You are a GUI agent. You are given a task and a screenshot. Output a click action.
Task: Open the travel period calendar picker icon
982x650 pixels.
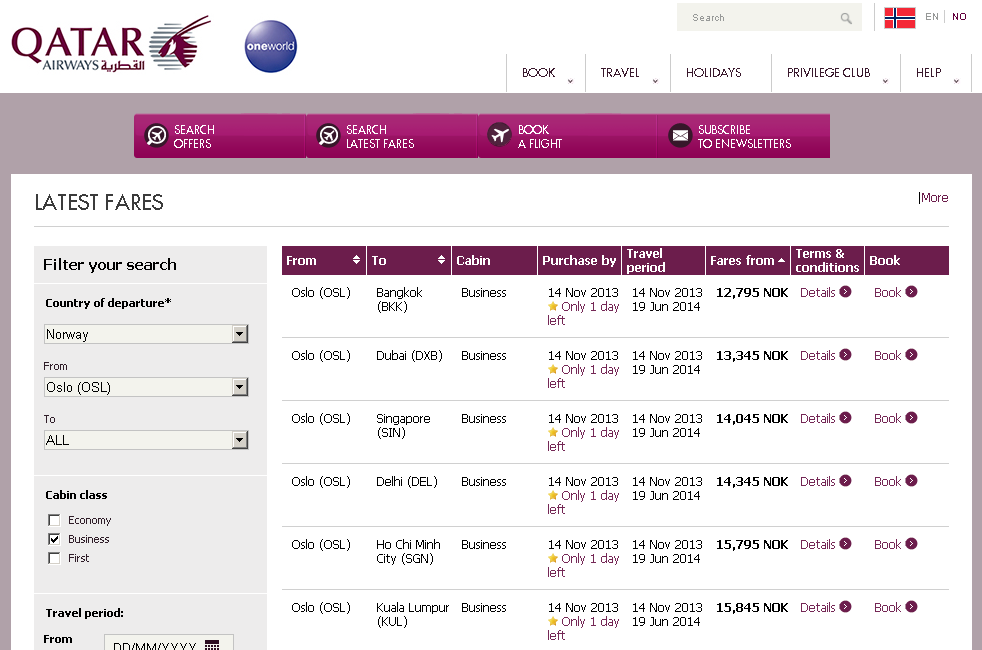click(211, 646)
